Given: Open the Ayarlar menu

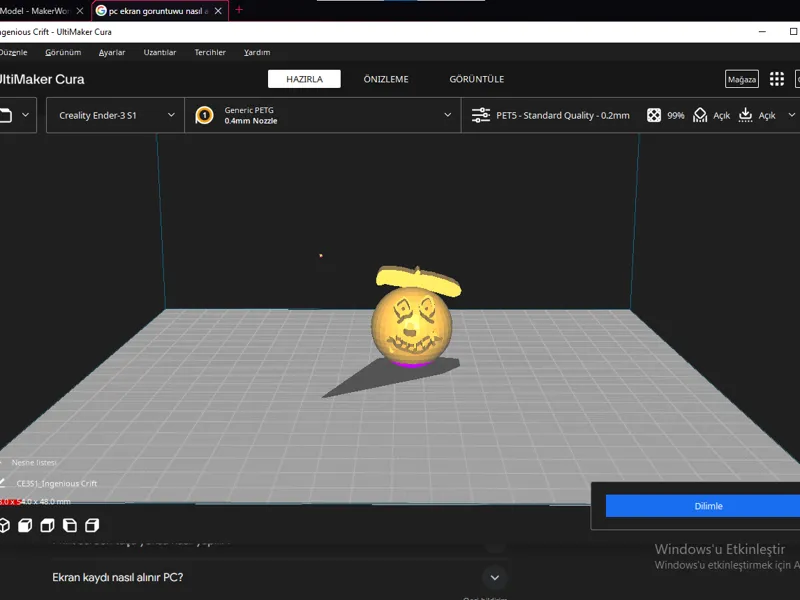Looking at the screenshot, I should (112, 52).
